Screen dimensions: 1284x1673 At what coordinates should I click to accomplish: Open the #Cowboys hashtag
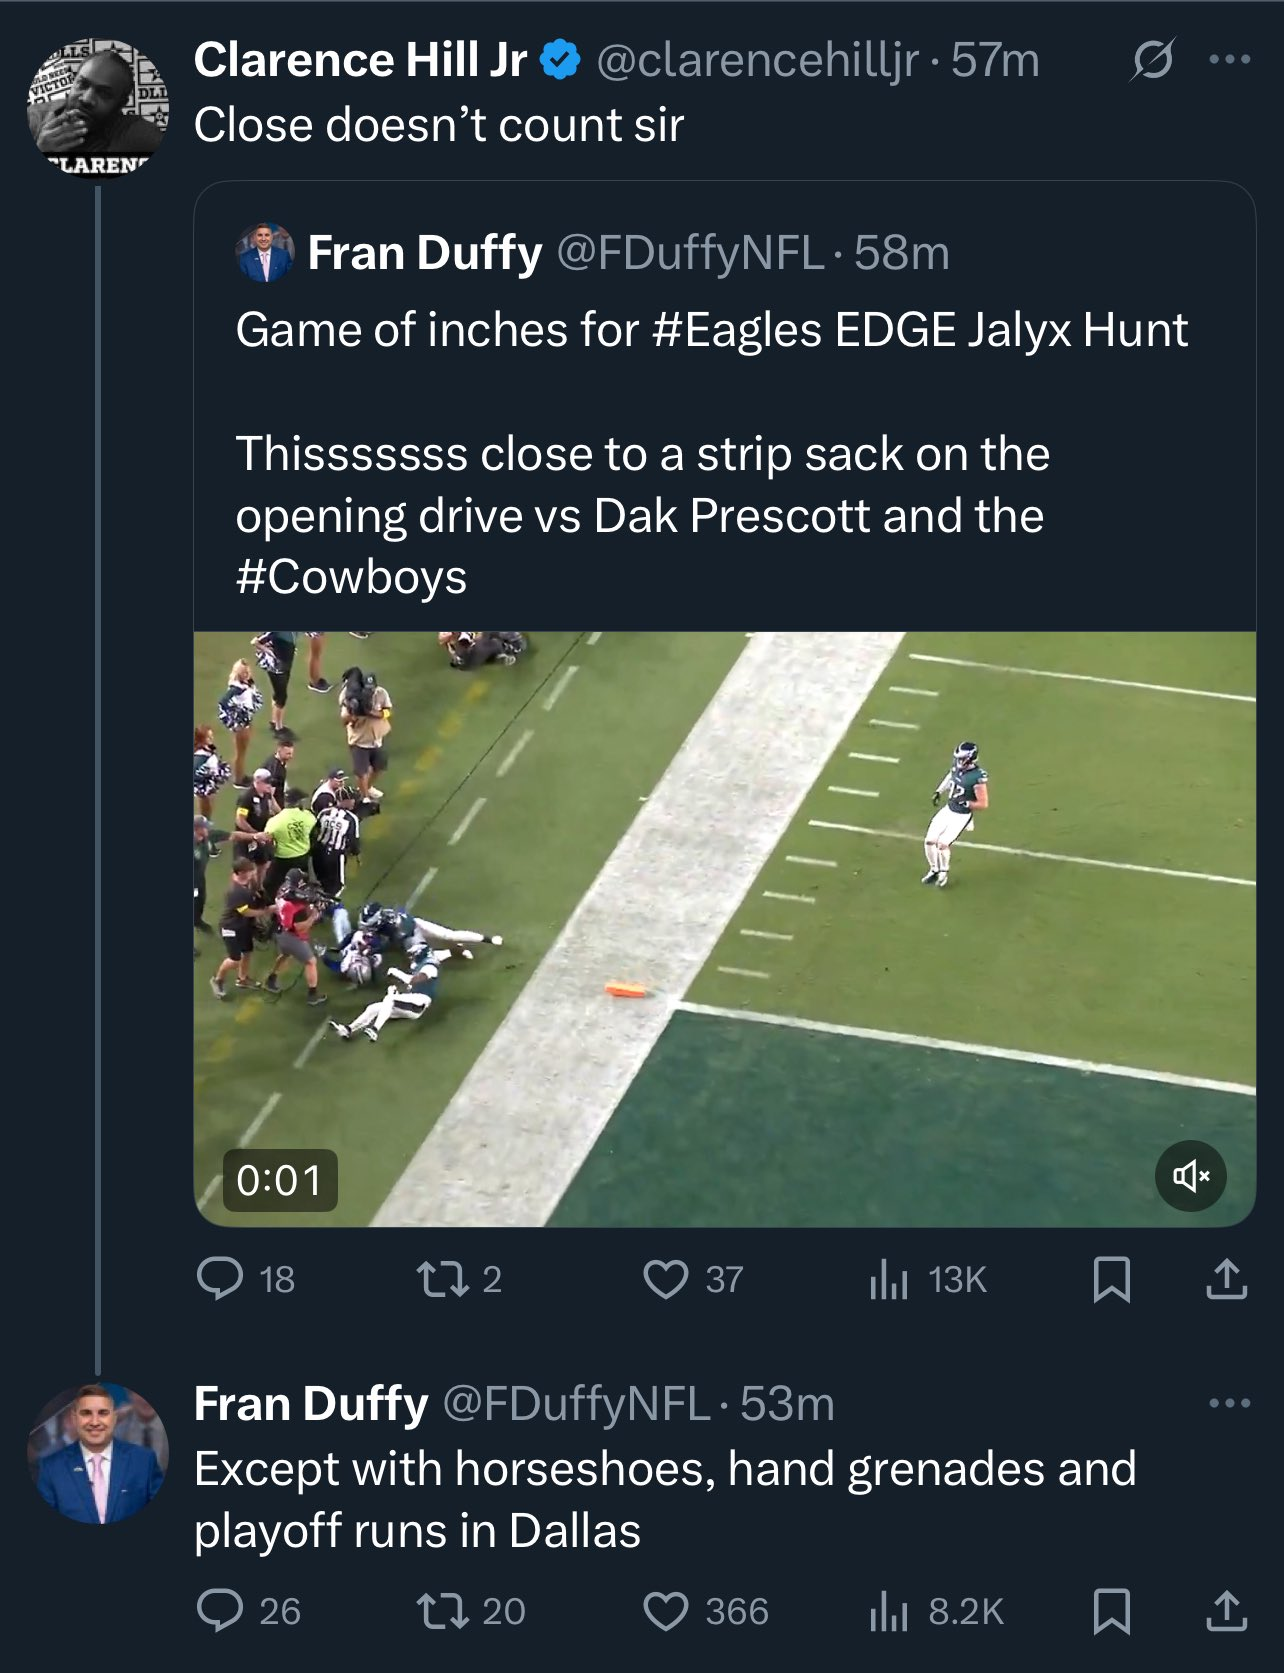pyautogui.click(x=351, y=577)
